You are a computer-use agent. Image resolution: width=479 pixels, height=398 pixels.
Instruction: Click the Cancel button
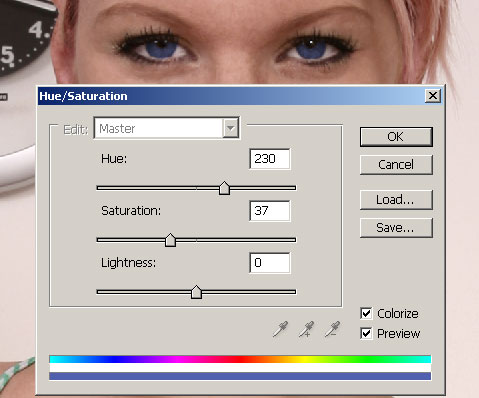pos(396,164)
